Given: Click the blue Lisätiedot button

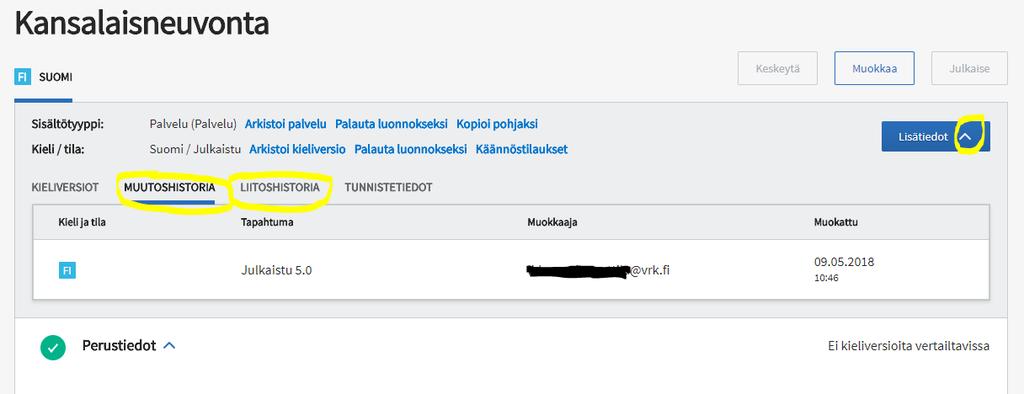Looking at the screenshot, I should [935, 137].
